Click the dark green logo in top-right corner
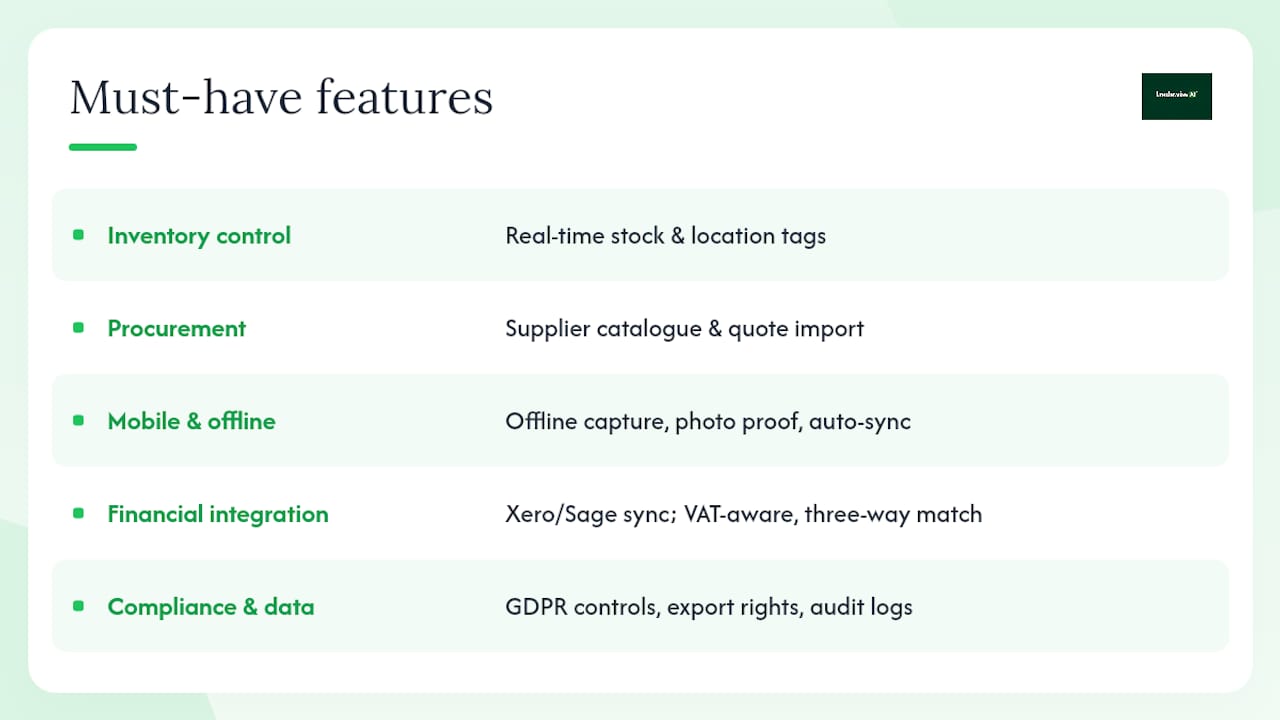Image resolution: width=1280 pixels, height=720 pixels. 1176,96
